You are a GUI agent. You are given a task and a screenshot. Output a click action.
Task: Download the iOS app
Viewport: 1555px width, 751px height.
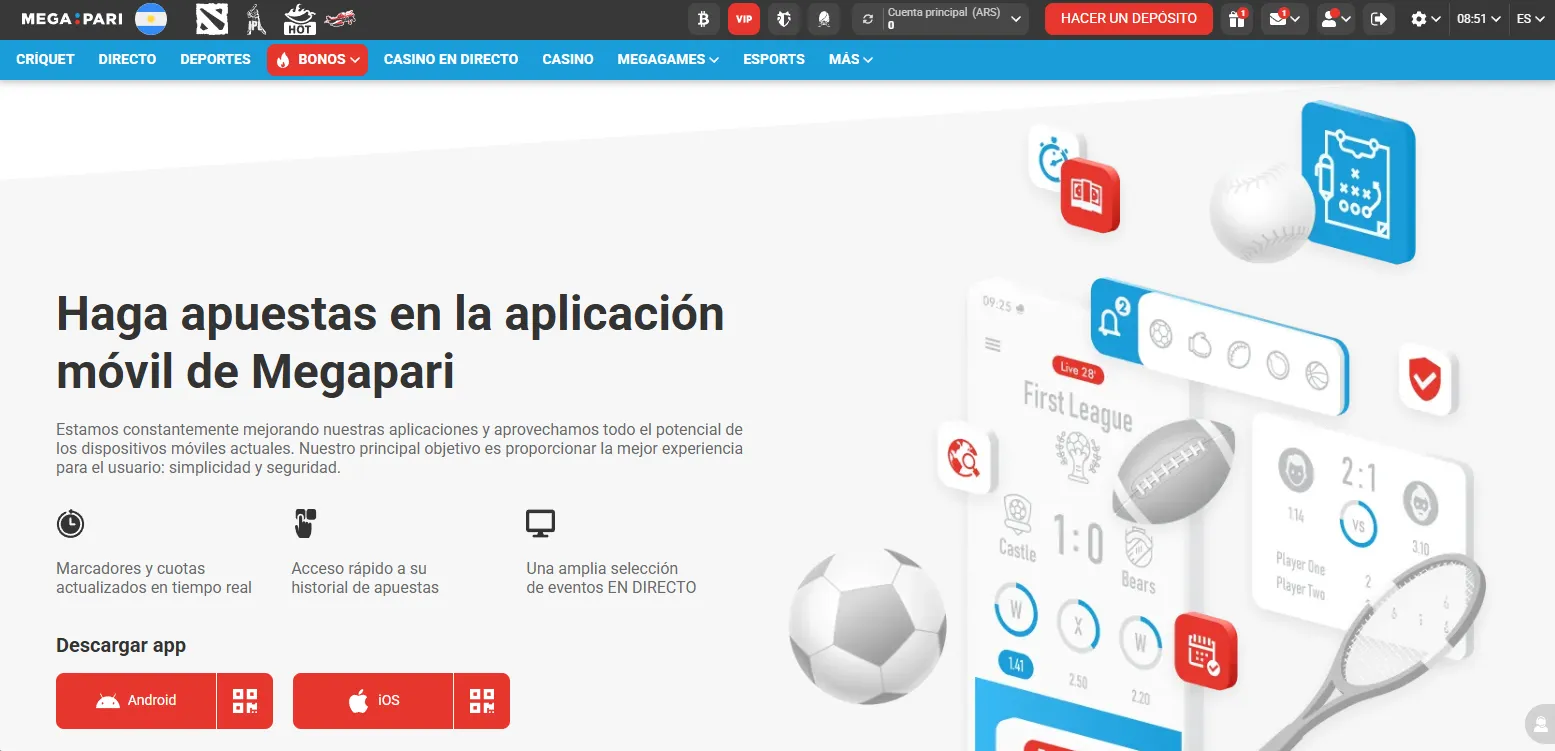coord(373,701)
